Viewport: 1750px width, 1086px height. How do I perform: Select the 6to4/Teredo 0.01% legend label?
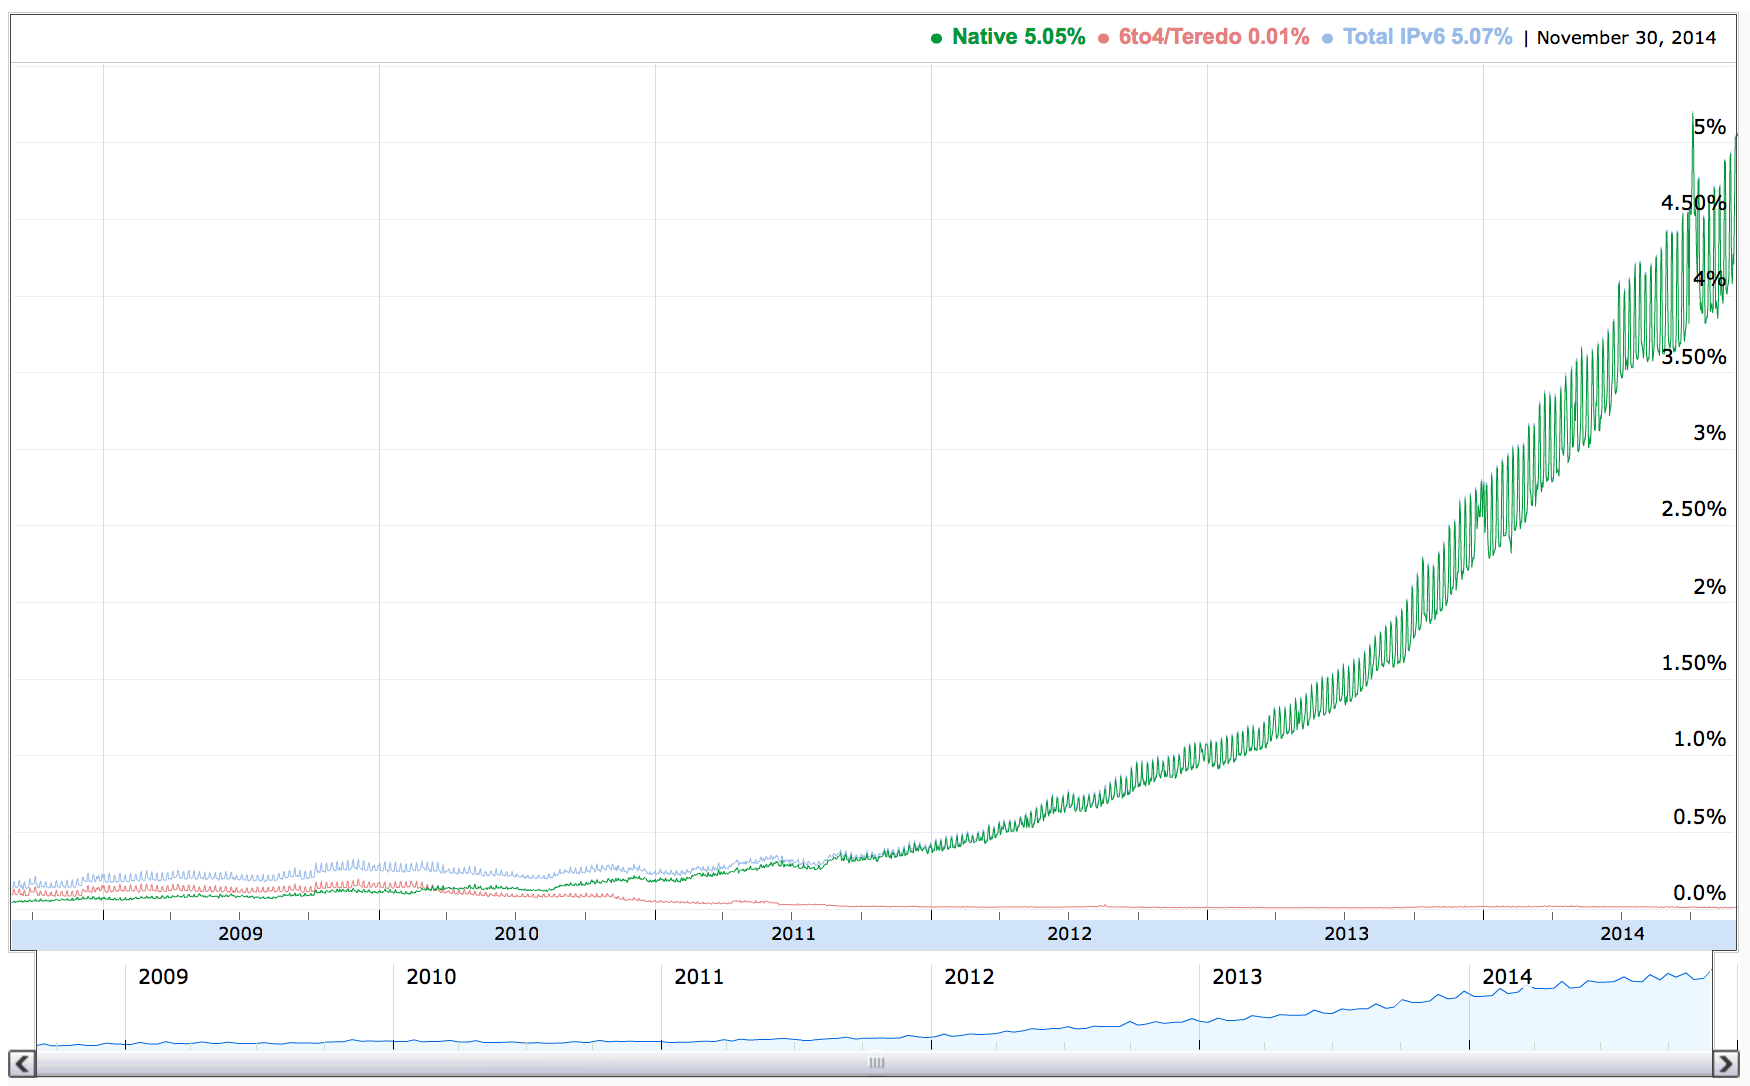pyautogui.click(x=1213, y=37)
